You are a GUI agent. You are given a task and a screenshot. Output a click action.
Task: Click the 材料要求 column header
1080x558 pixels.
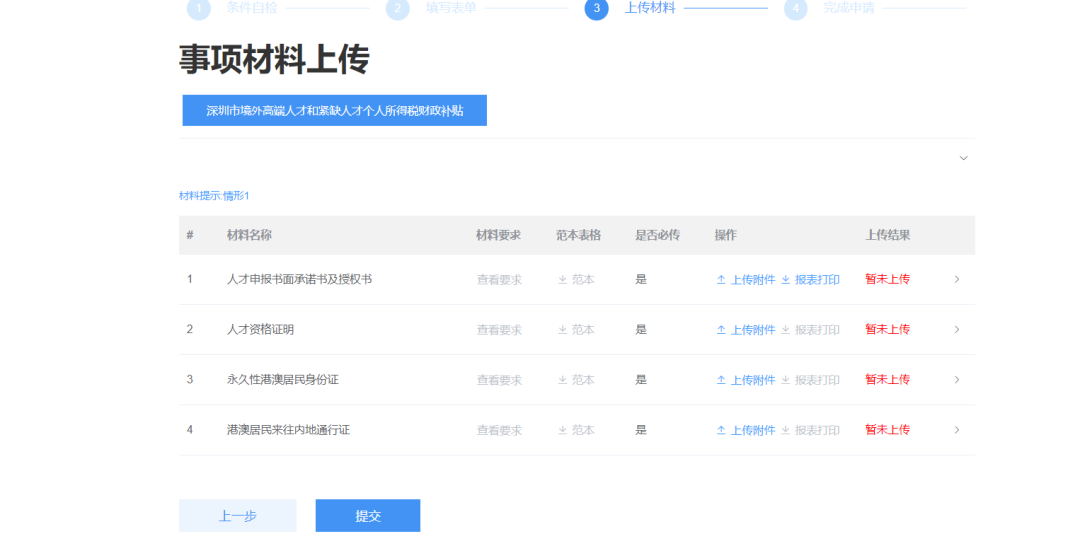coord(499,235)
